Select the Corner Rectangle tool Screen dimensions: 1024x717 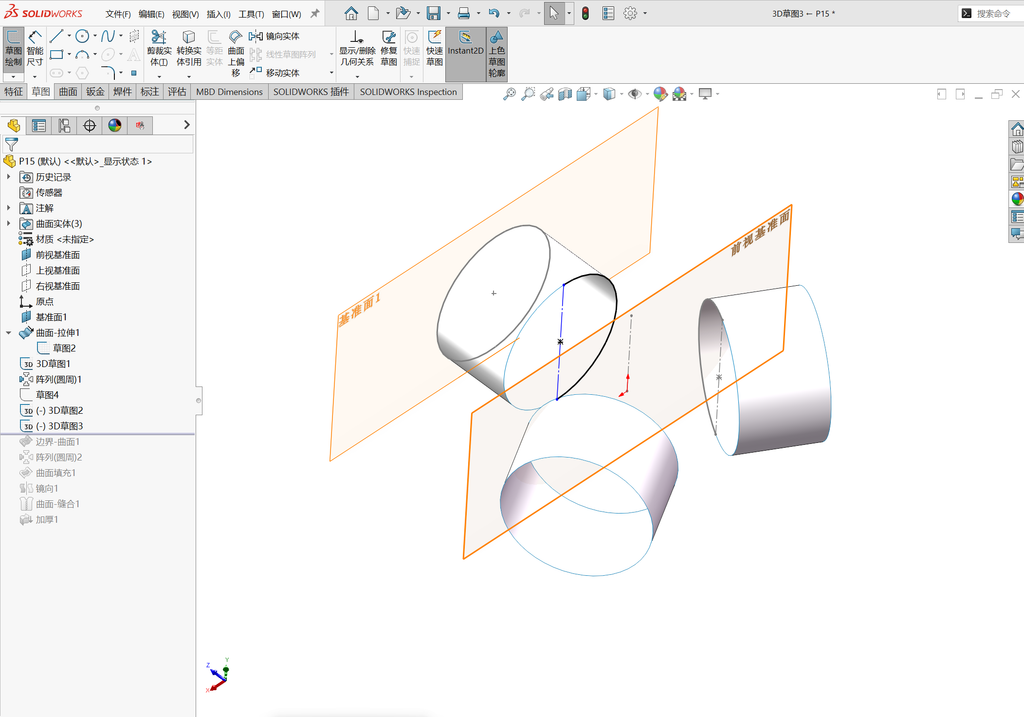click(57, 54)
